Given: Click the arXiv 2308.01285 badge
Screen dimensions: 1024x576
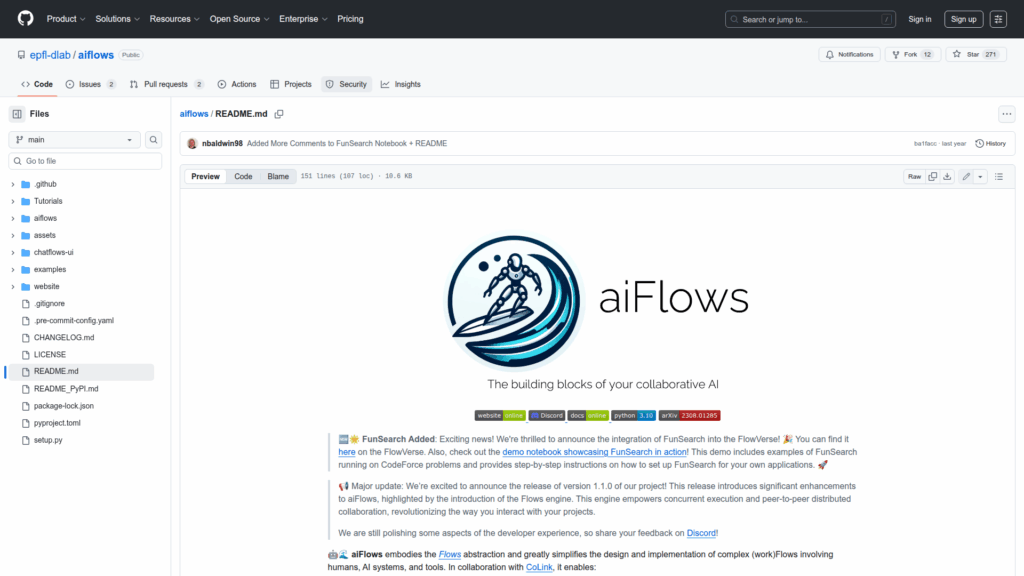Looking at the screenshot, I should pos(689,415).
